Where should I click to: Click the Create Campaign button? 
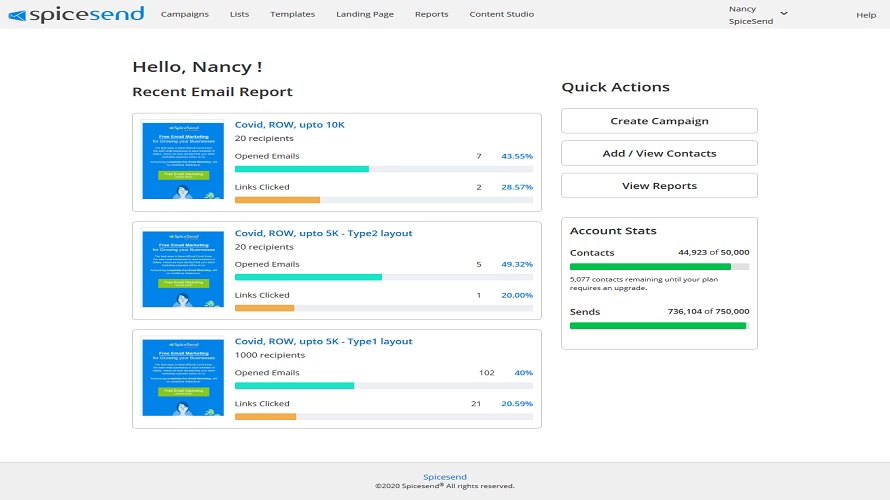tap(659, 121)
